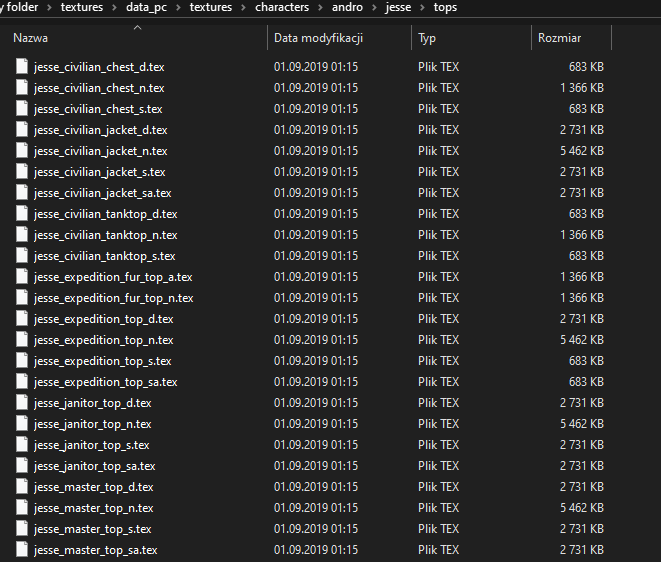Viewport: 661px width, 562px height.
Task: Select file name jesse_master_top_sa.tex
Action: (x=95, y=550)
